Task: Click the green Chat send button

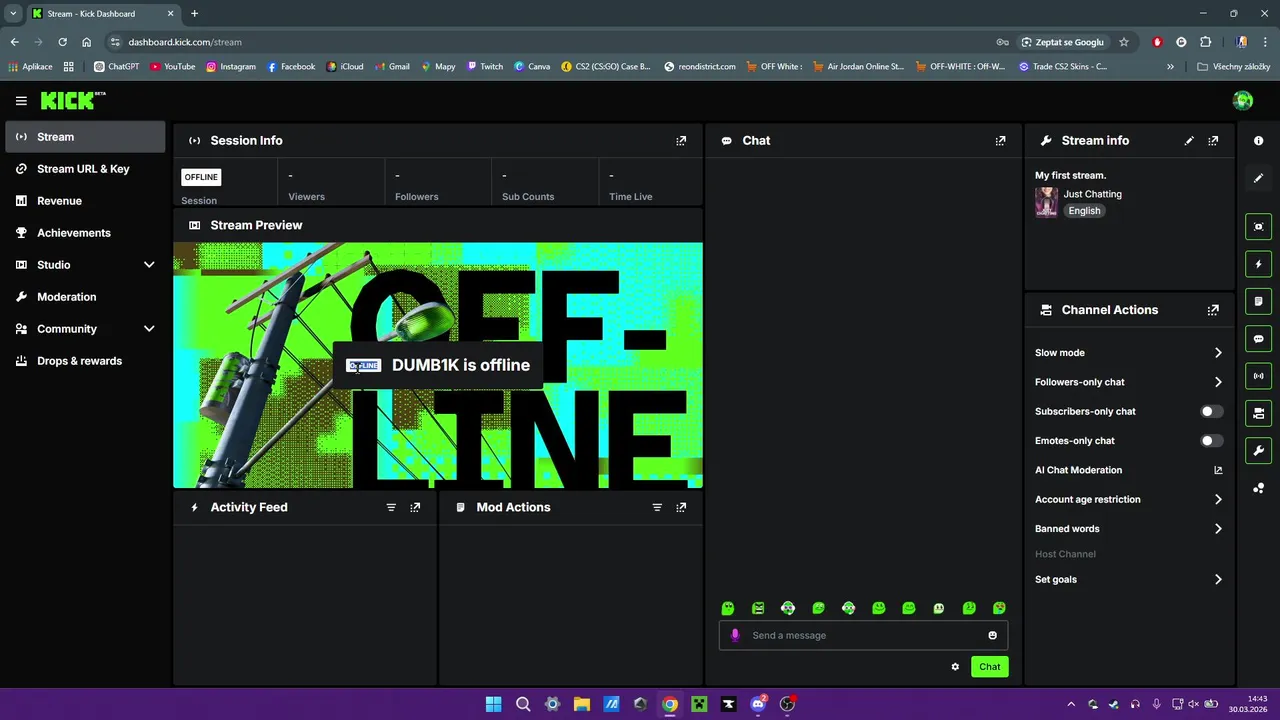Action: click(989, 667)
